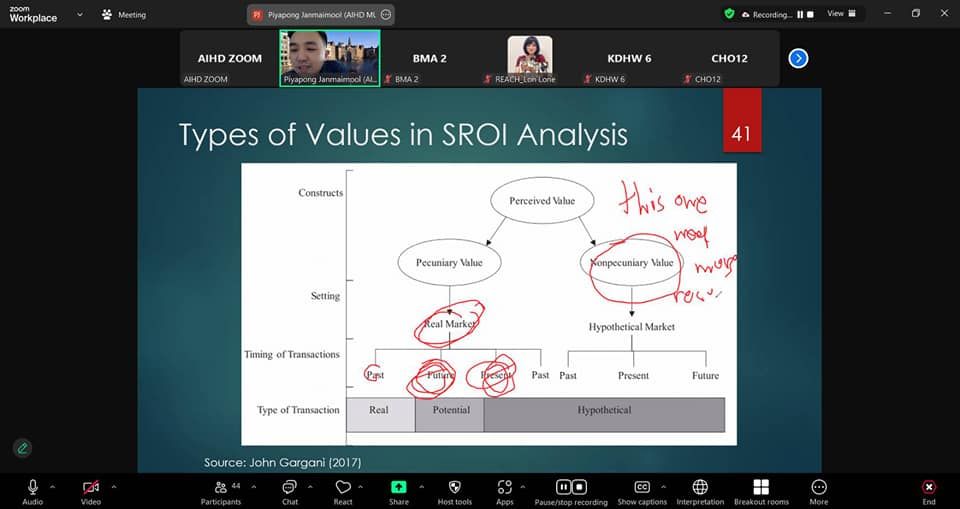960x509 pixels.
Task: Open the Meeting tab
Action: click(124, 15)
